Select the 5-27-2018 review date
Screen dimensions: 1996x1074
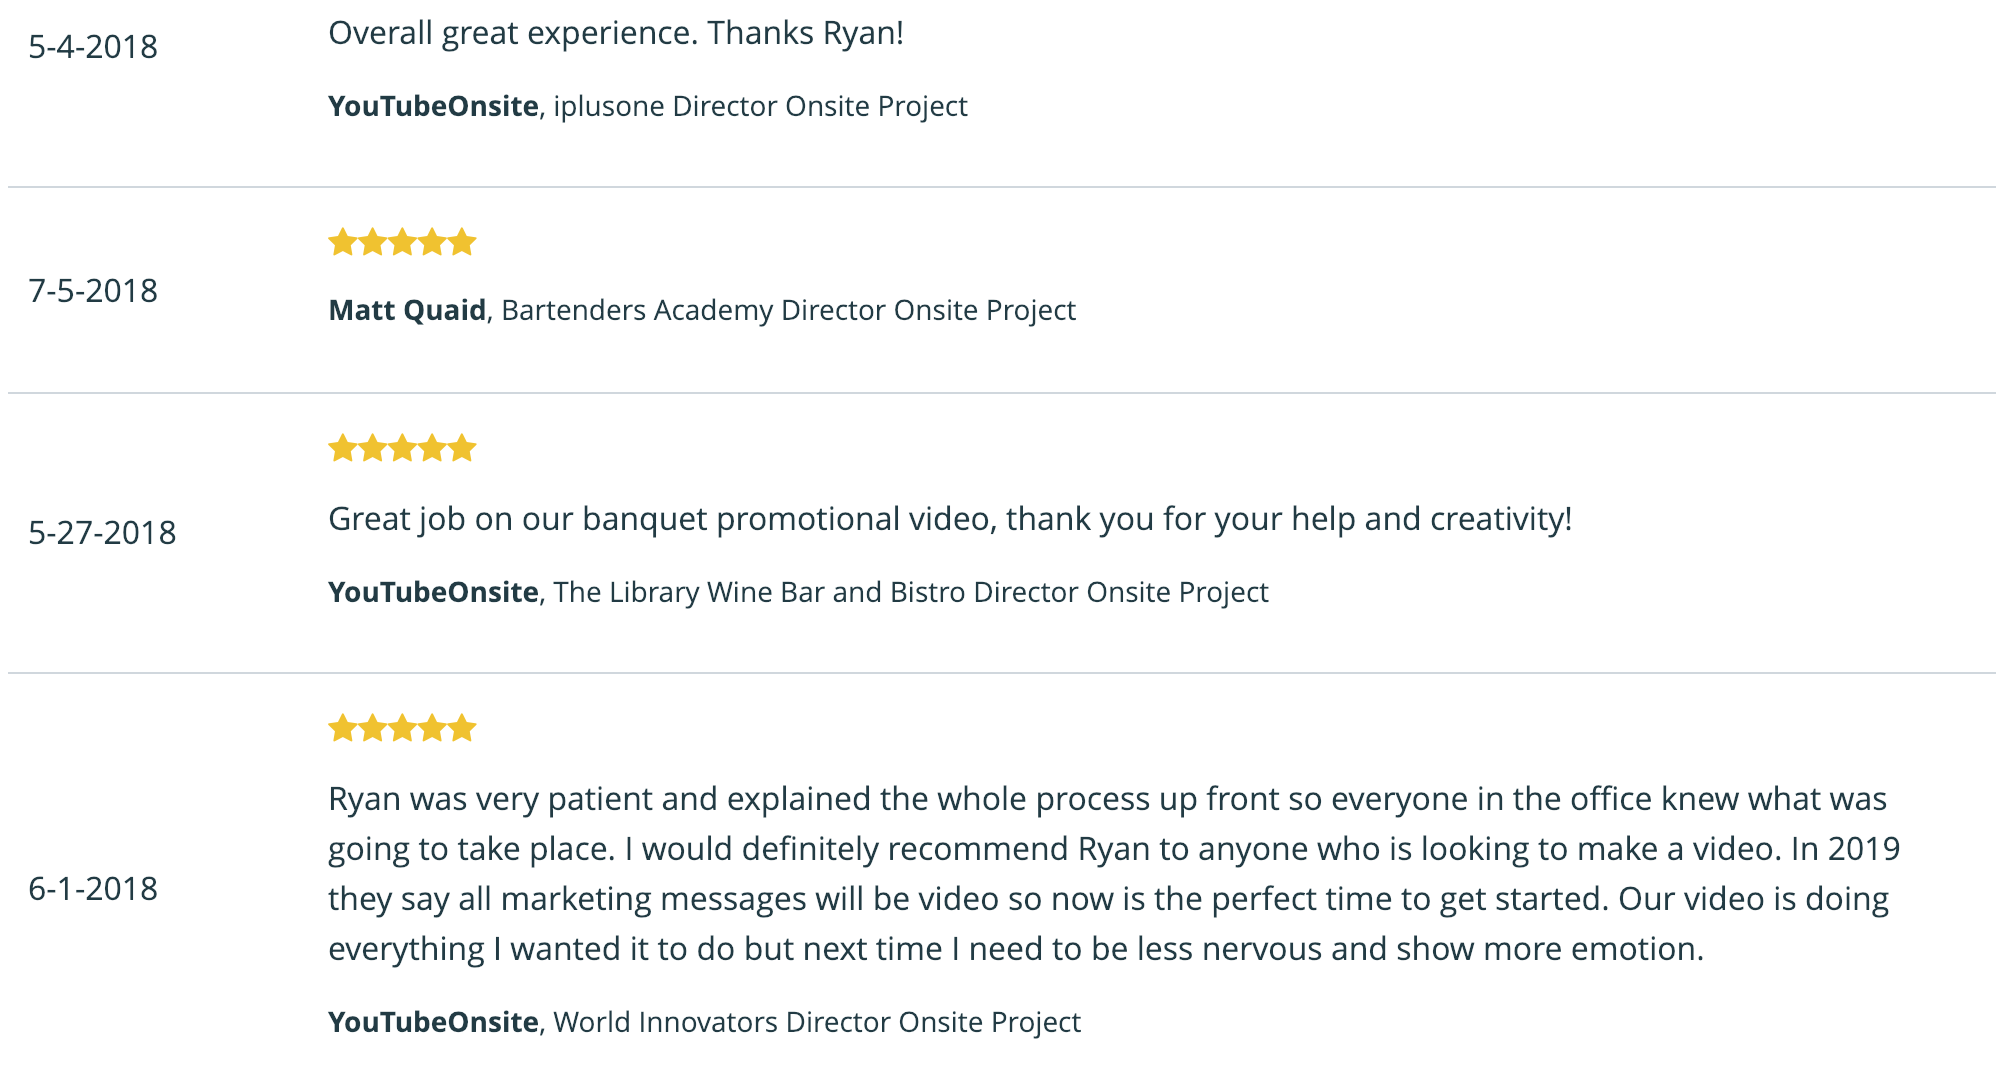pos(102,533)
